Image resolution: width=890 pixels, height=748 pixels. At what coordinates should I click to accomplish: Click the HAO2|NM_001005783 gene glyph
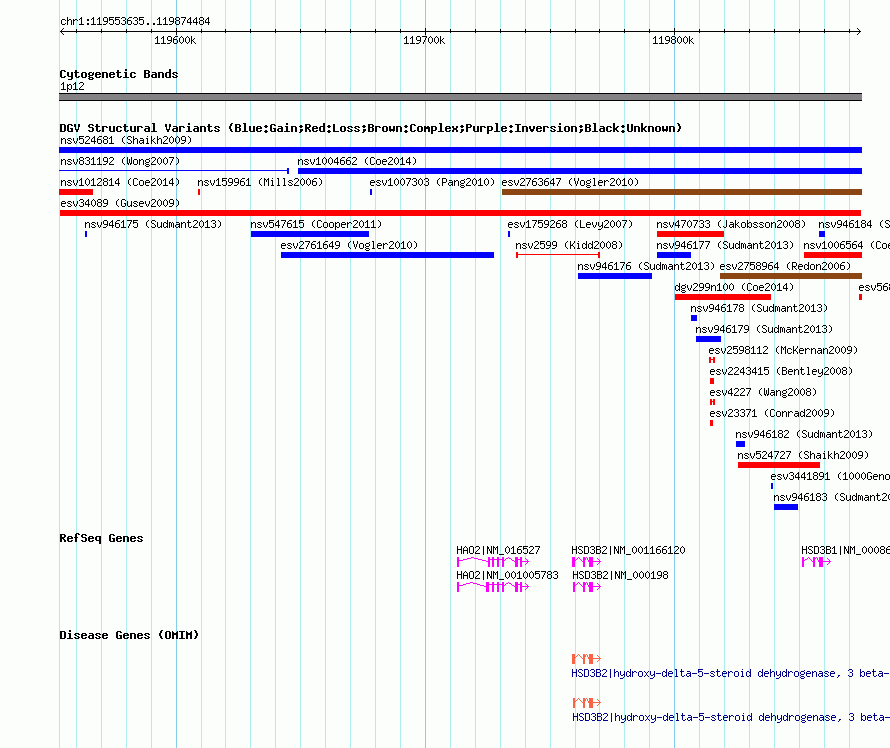click(x=493, y=587)
